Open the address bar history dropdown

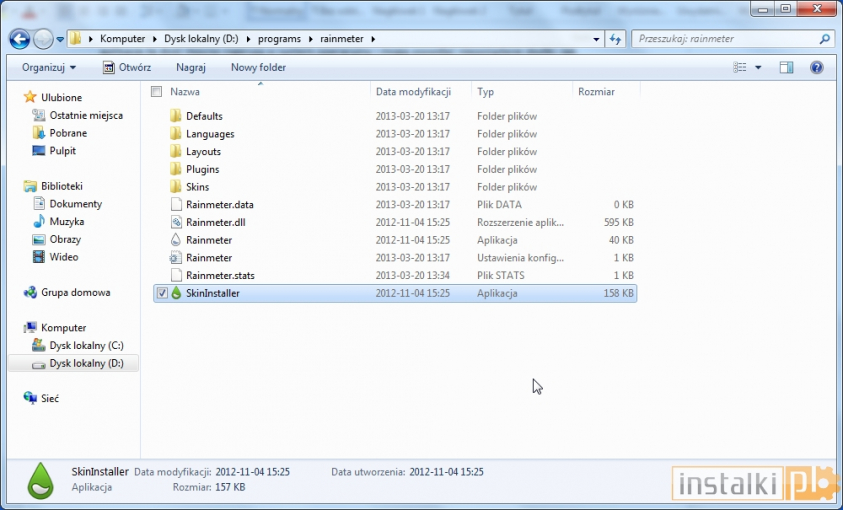coord(596,39)
